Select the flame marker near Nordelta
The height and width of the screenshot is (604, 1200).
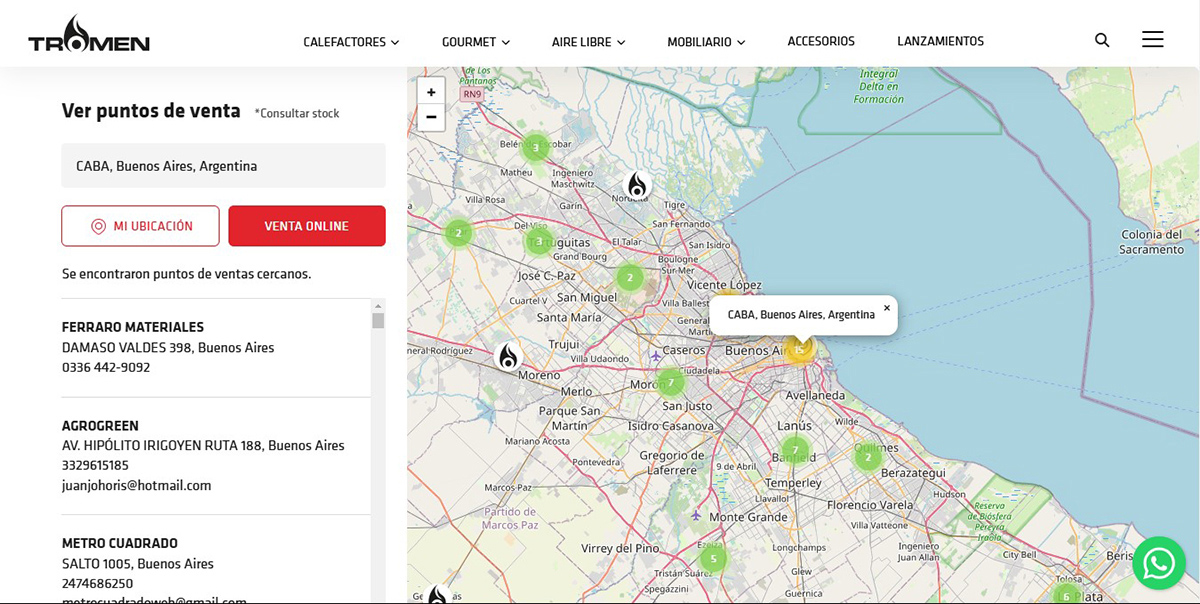pos(637,185)
